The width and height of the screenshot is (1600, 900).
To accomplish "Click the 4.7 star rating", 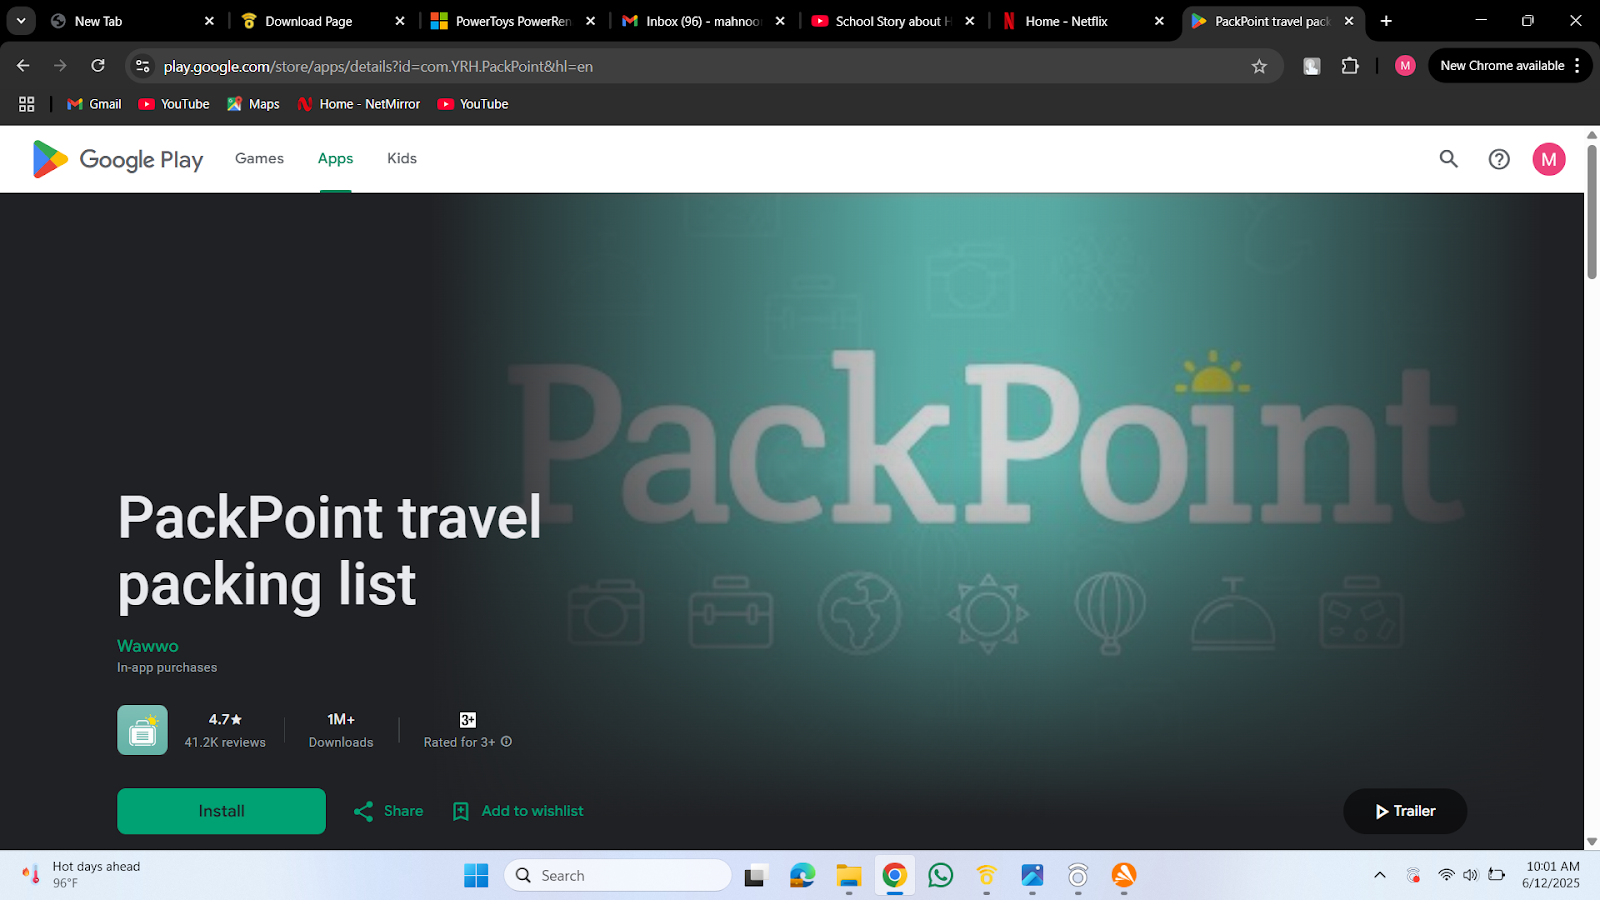I will (225, 719).
